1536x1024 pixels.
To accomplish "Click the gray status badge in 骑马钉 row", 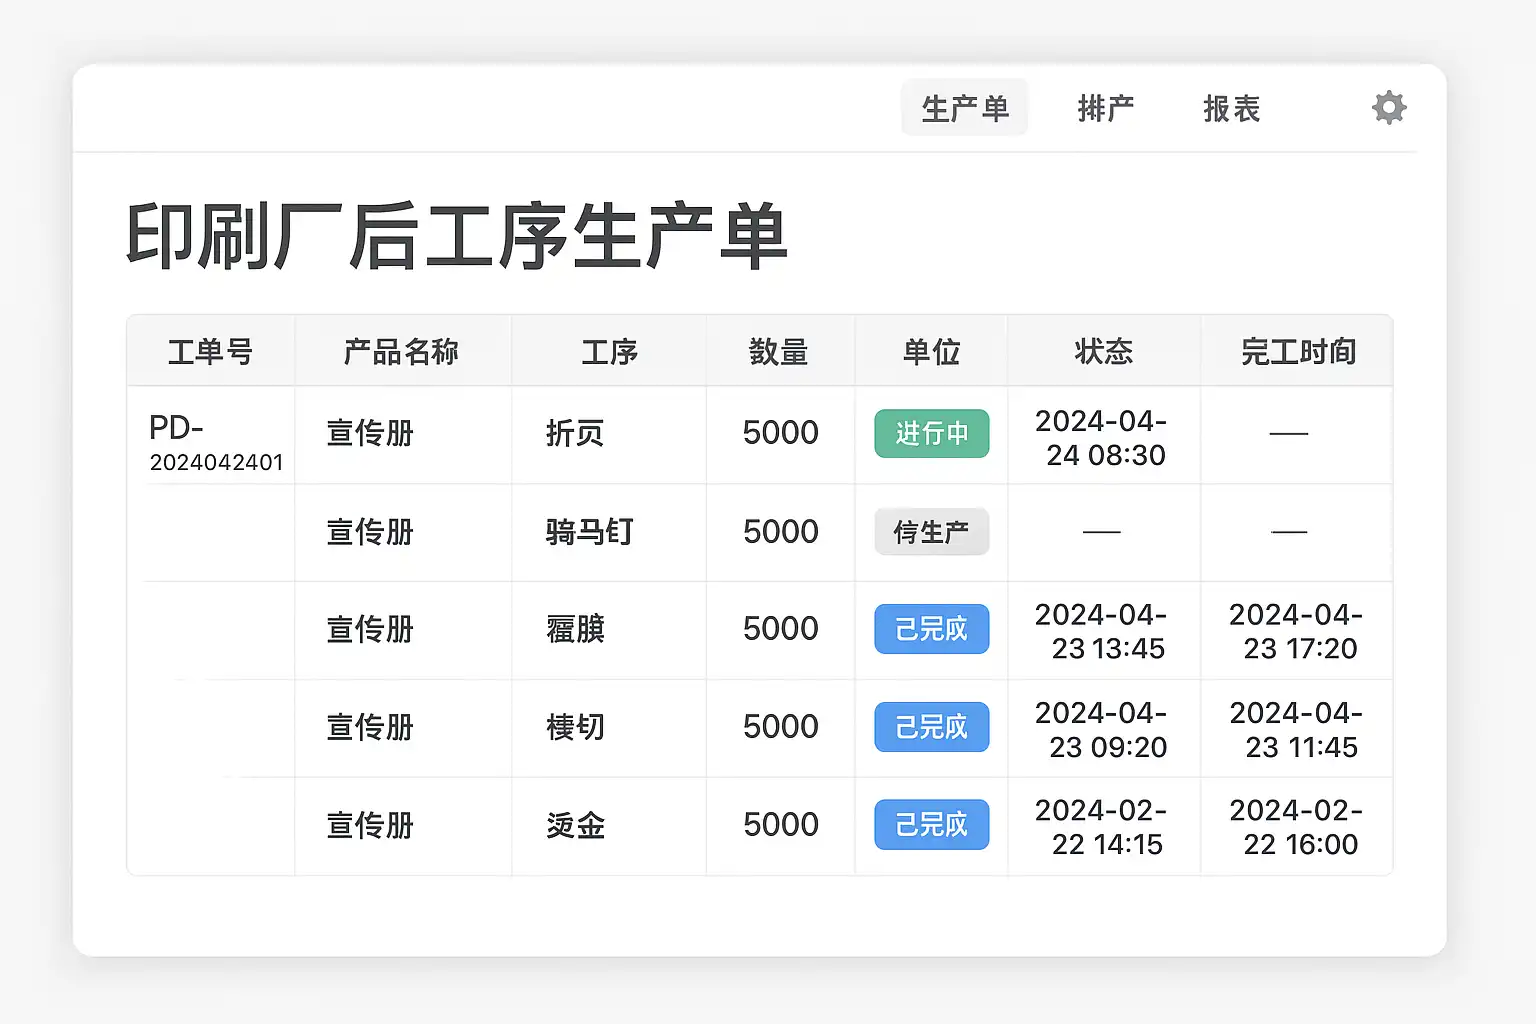I will [931, 532].
